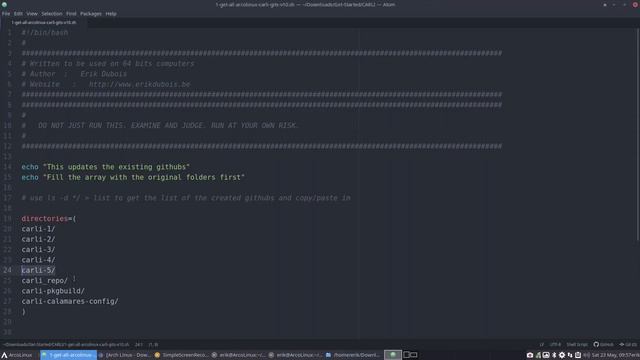Click the line 'carli-2/'
640x360 pixels.
(x=38, y=239)
